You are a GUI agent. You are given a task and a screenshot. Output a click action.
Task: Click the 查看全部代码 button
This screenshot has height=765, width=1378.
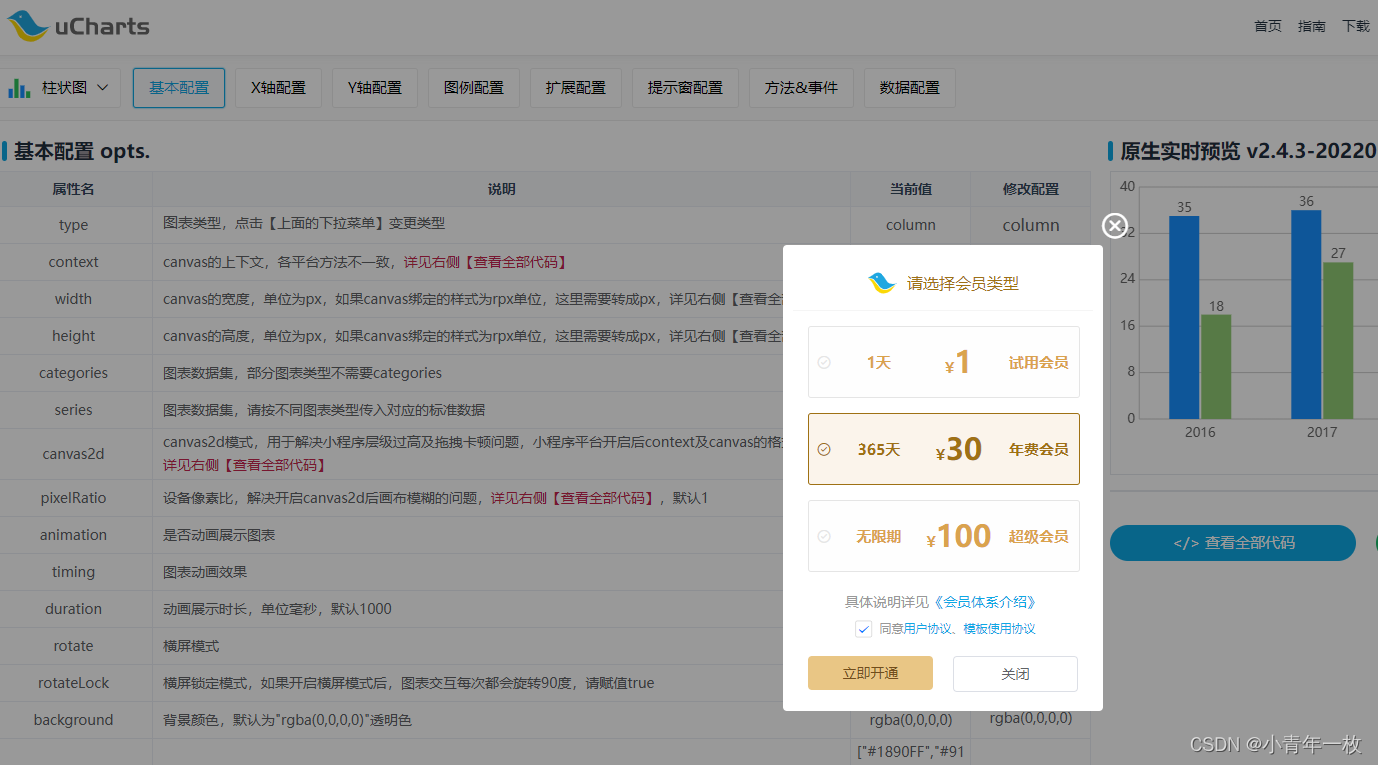coord(1233,543)
